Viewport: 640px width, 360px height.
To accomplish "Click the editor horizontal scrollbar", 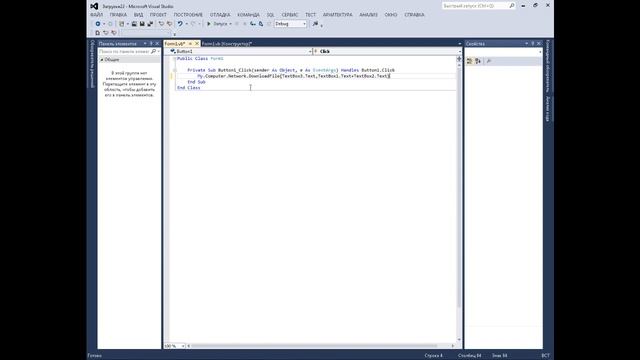I will click(314, 346).
